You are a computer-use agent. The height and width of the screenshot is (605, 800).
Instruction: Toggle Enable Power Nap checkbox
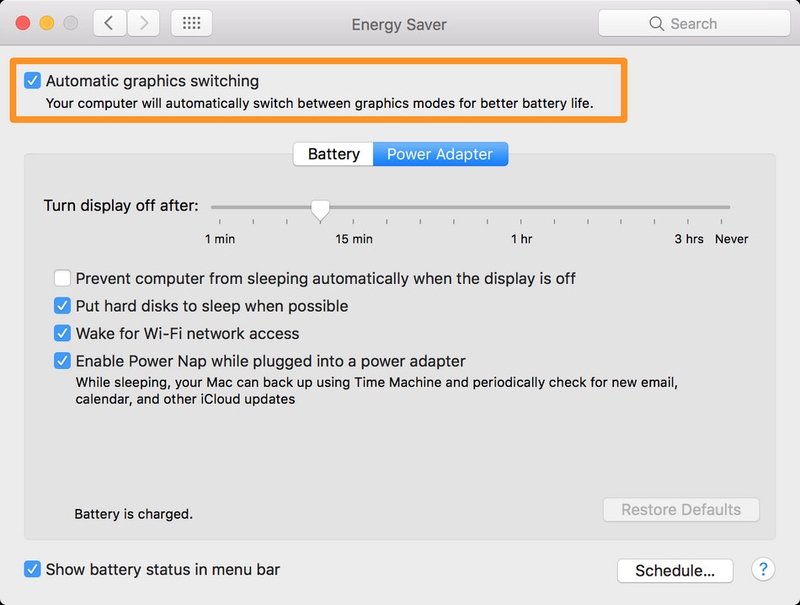tap(63, 361)
